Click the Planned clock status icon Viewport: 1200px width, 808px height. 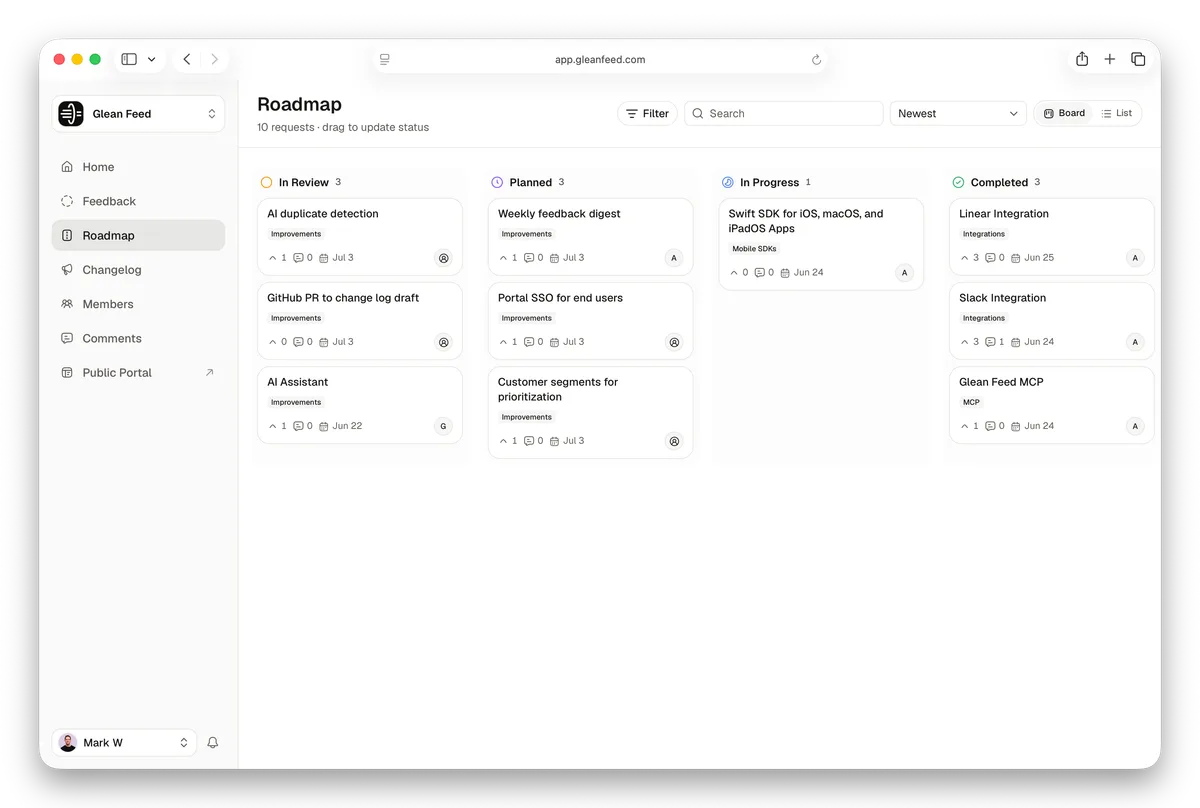click(497, 183)
